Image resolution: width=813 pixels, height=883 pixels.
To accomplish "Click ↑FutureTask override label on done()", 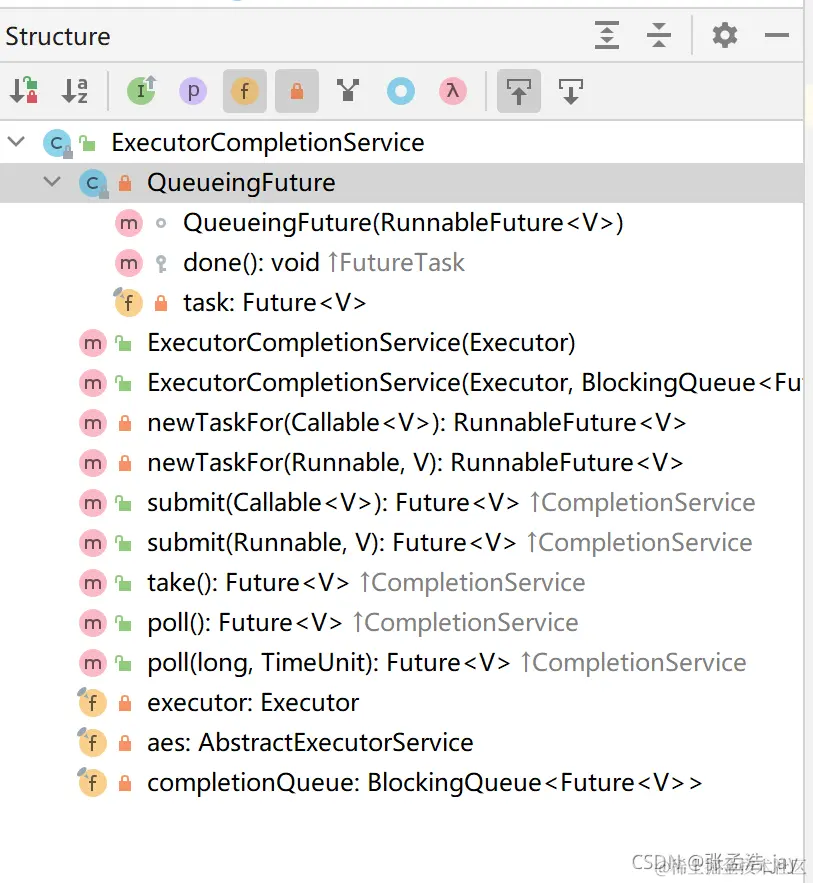I will [396, 262].
